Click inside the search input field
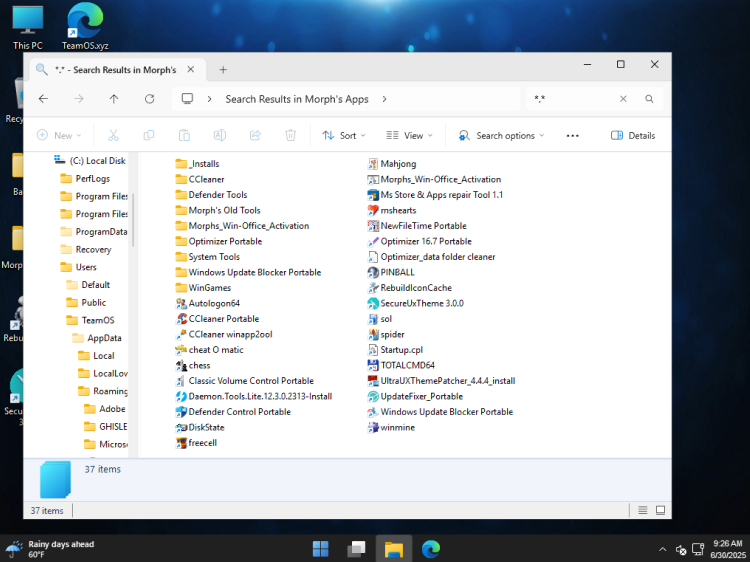This screenshot has height=562, width=750. 575,99
